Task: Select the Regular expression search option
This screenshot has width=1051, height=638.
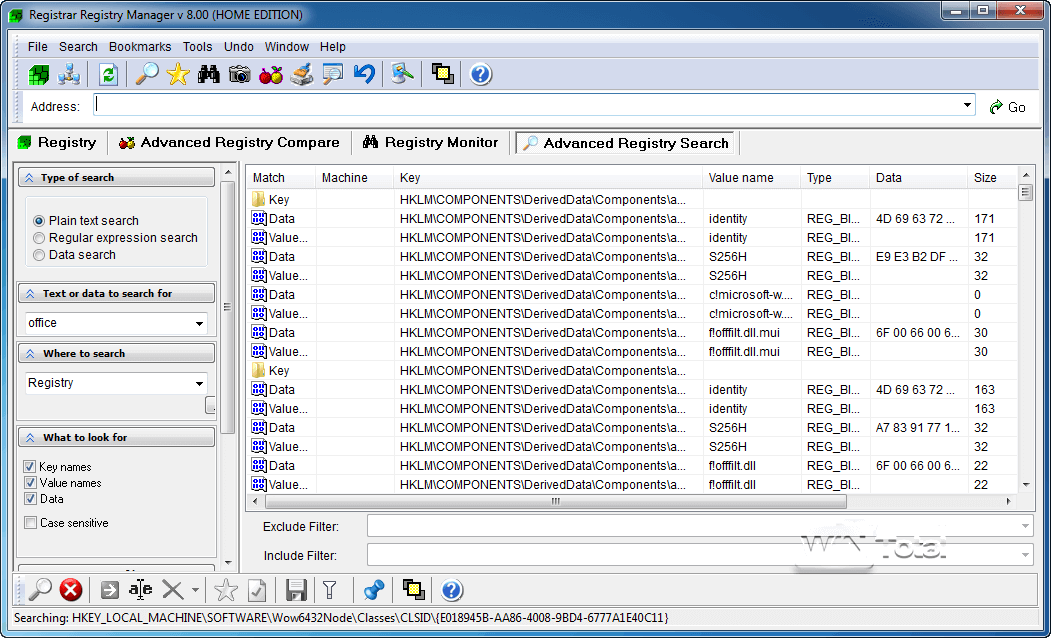Action: click(40, 238)
